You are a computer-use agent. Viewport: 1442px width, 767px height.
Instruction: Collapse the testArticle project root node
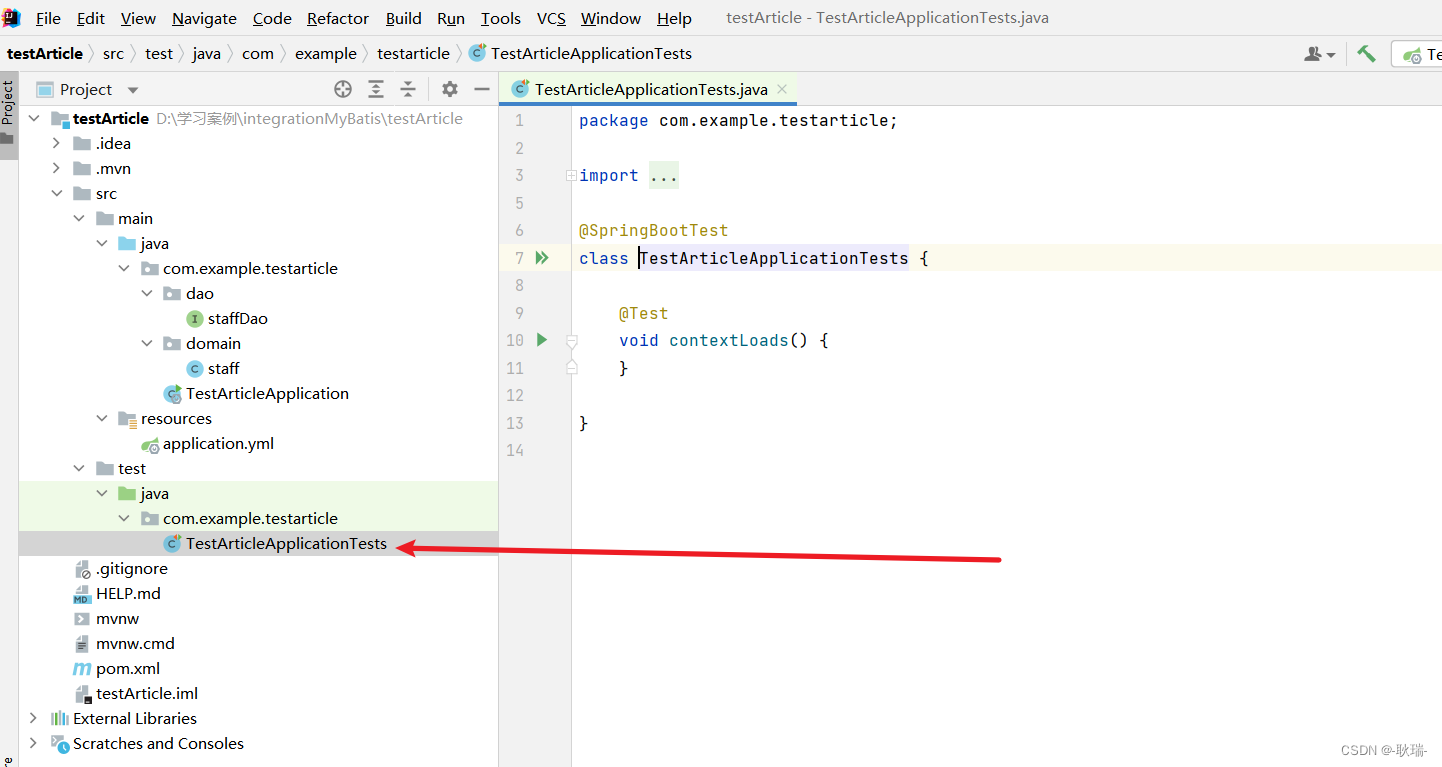(34, 118)
